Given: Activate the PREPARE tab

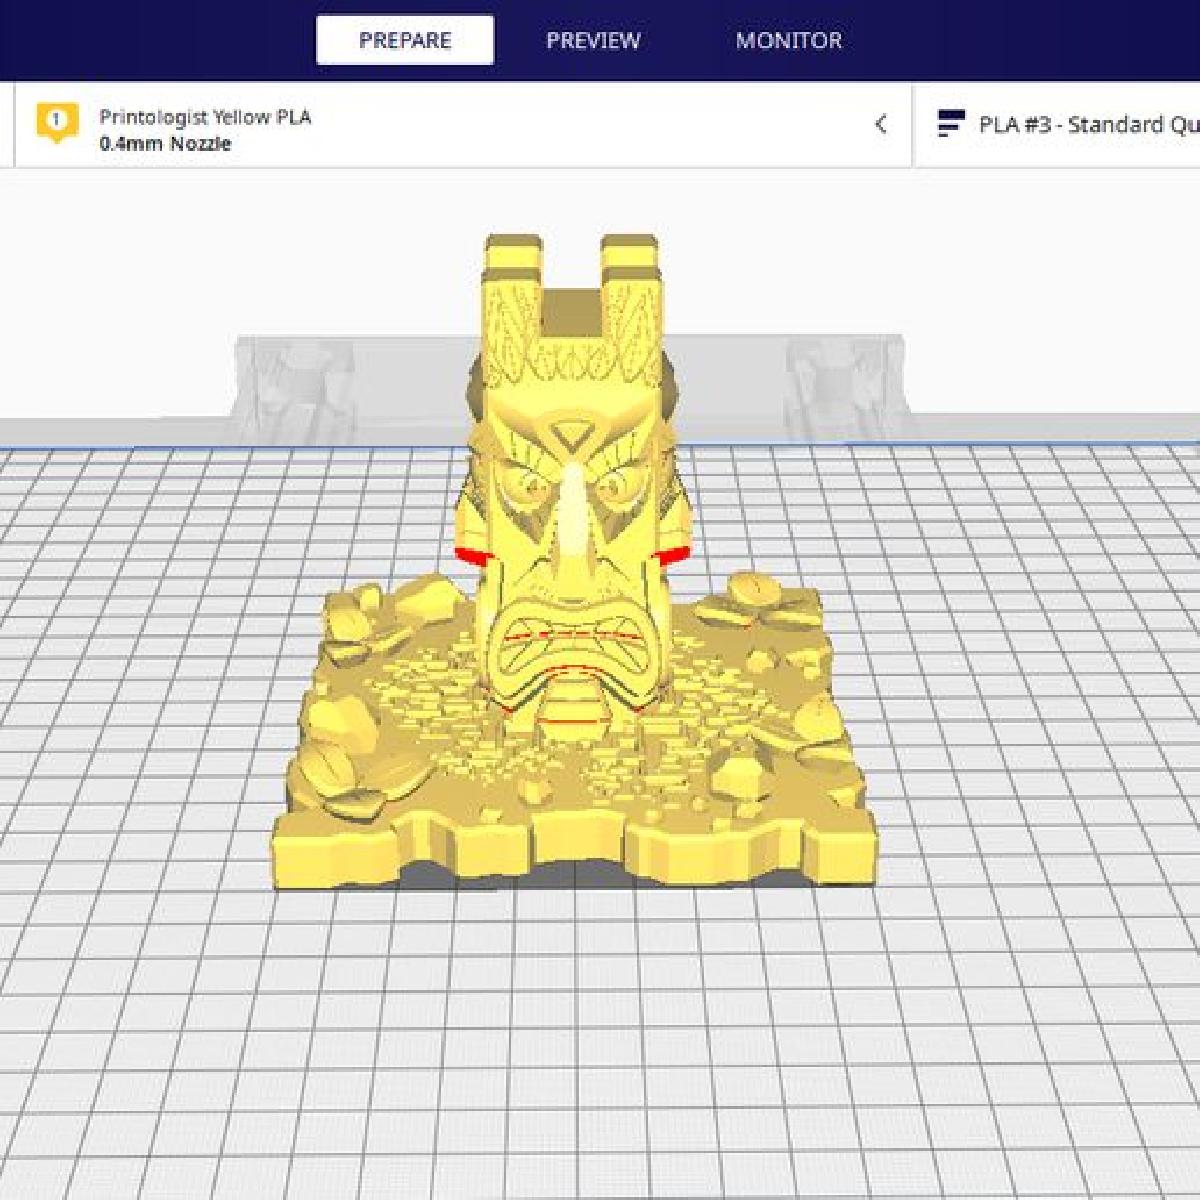Looking at the screenshot, I should [x=404, y=40].
